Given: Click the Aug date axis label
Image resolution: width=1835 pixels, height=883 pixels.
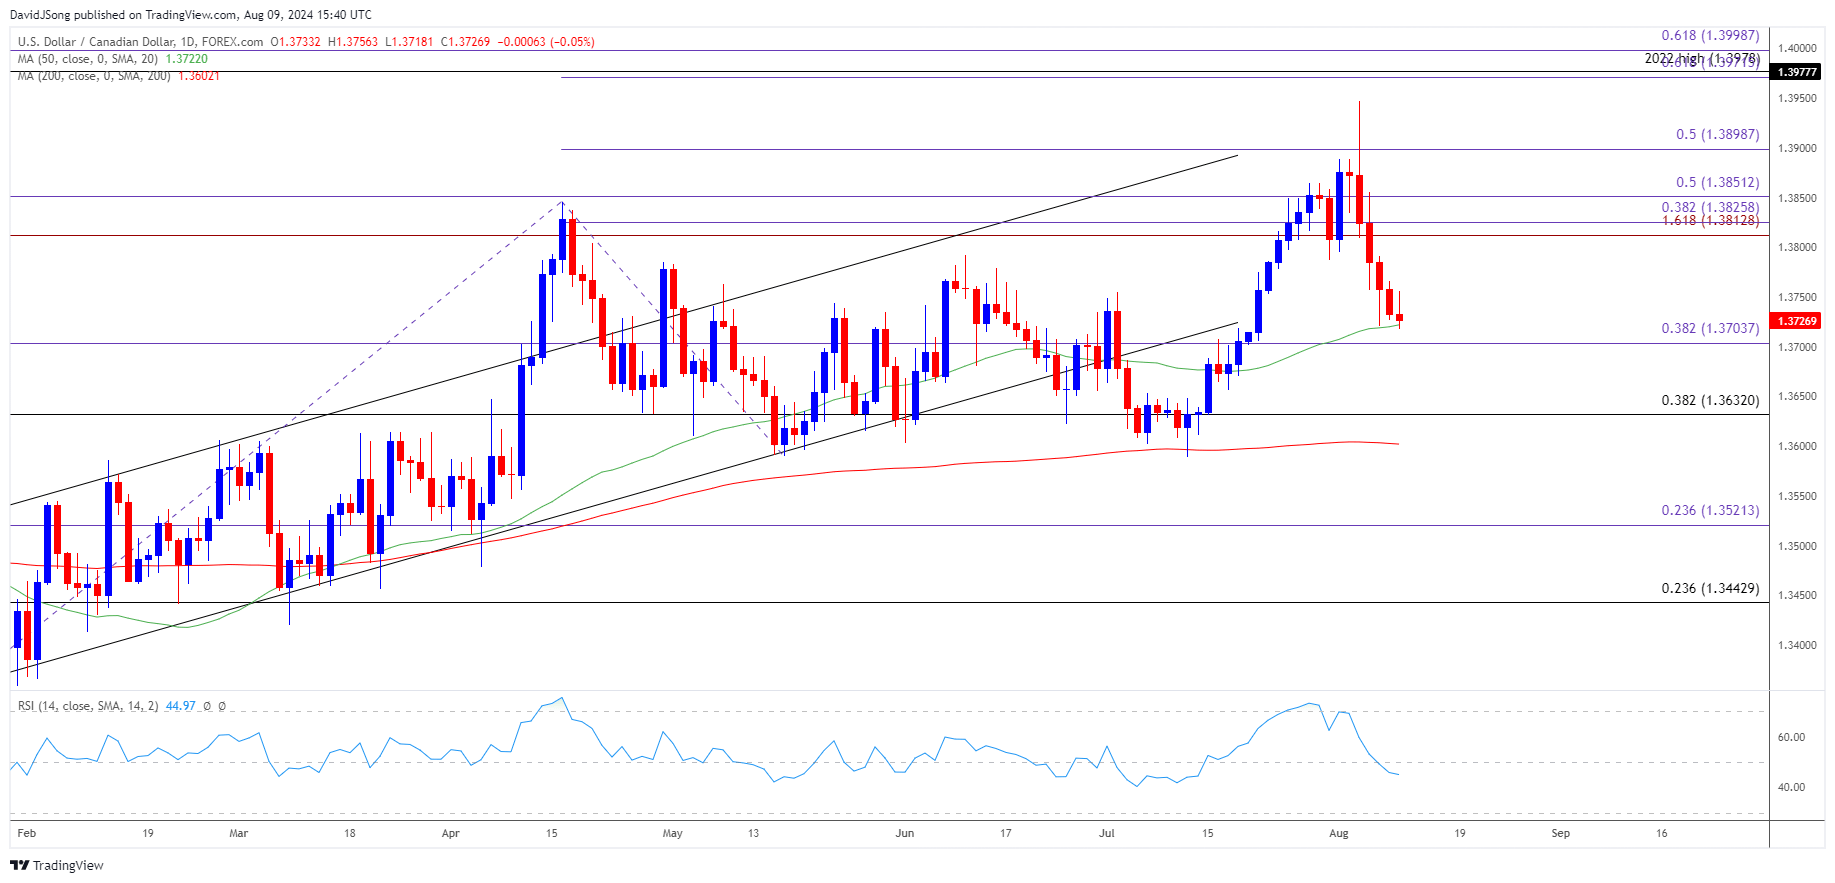Looking at the screenshot, I should point(1338,833).
